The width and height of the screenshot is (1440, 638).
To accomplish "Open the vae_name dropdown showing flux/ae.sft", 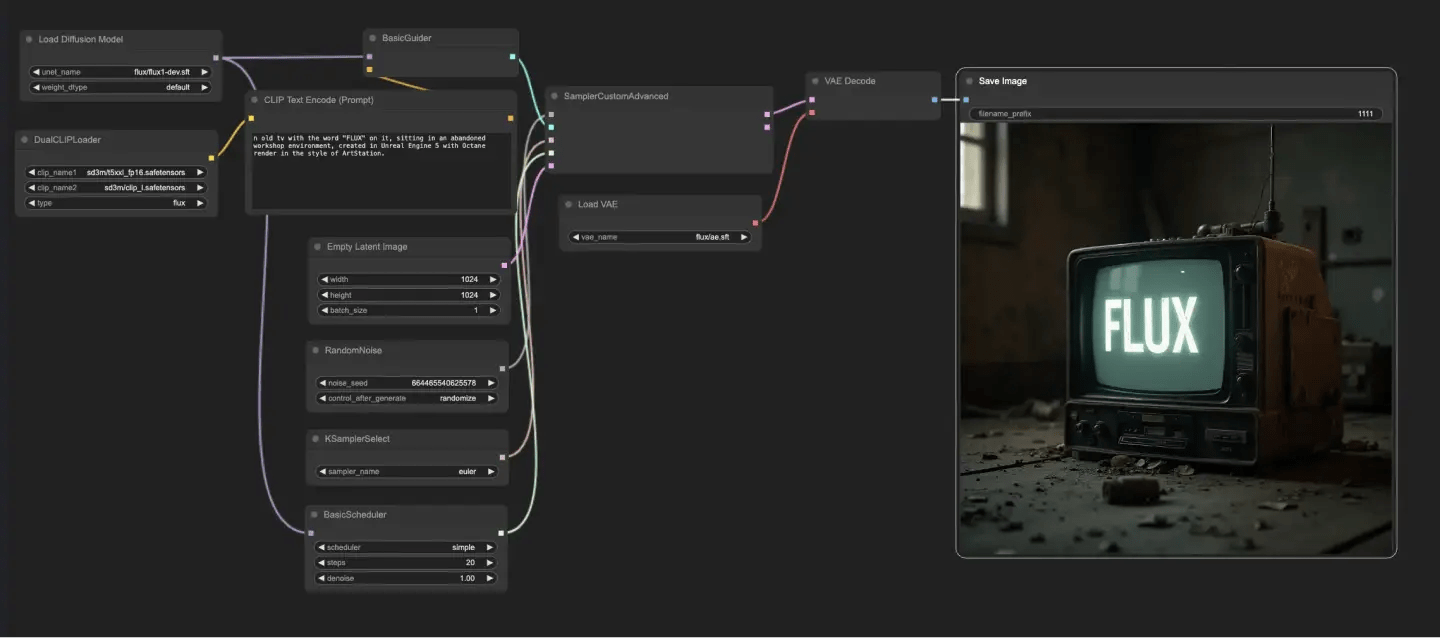I will (659, 237).
